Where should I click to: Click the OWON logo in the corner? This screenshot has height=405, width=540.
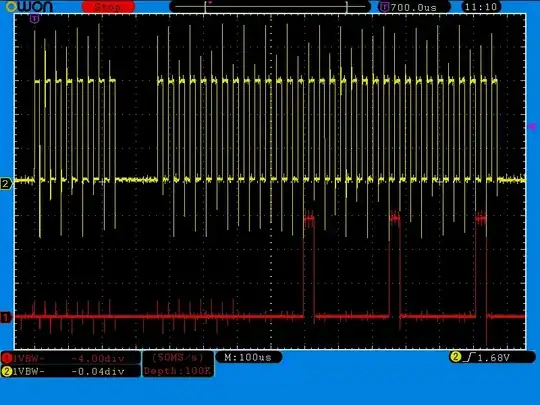click(29, 6)
